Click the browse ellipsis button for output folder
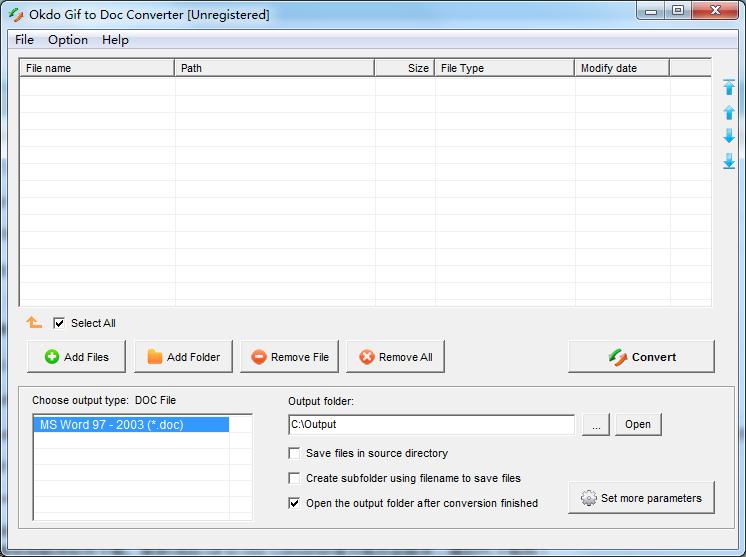 coord(596,424)
